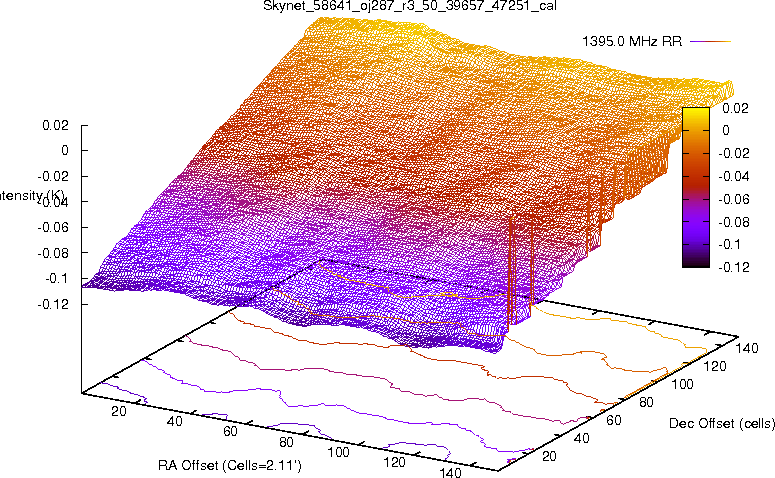
Task: Click the 120 tick on the RA Offset axis
Action: [x=394, y=463]
